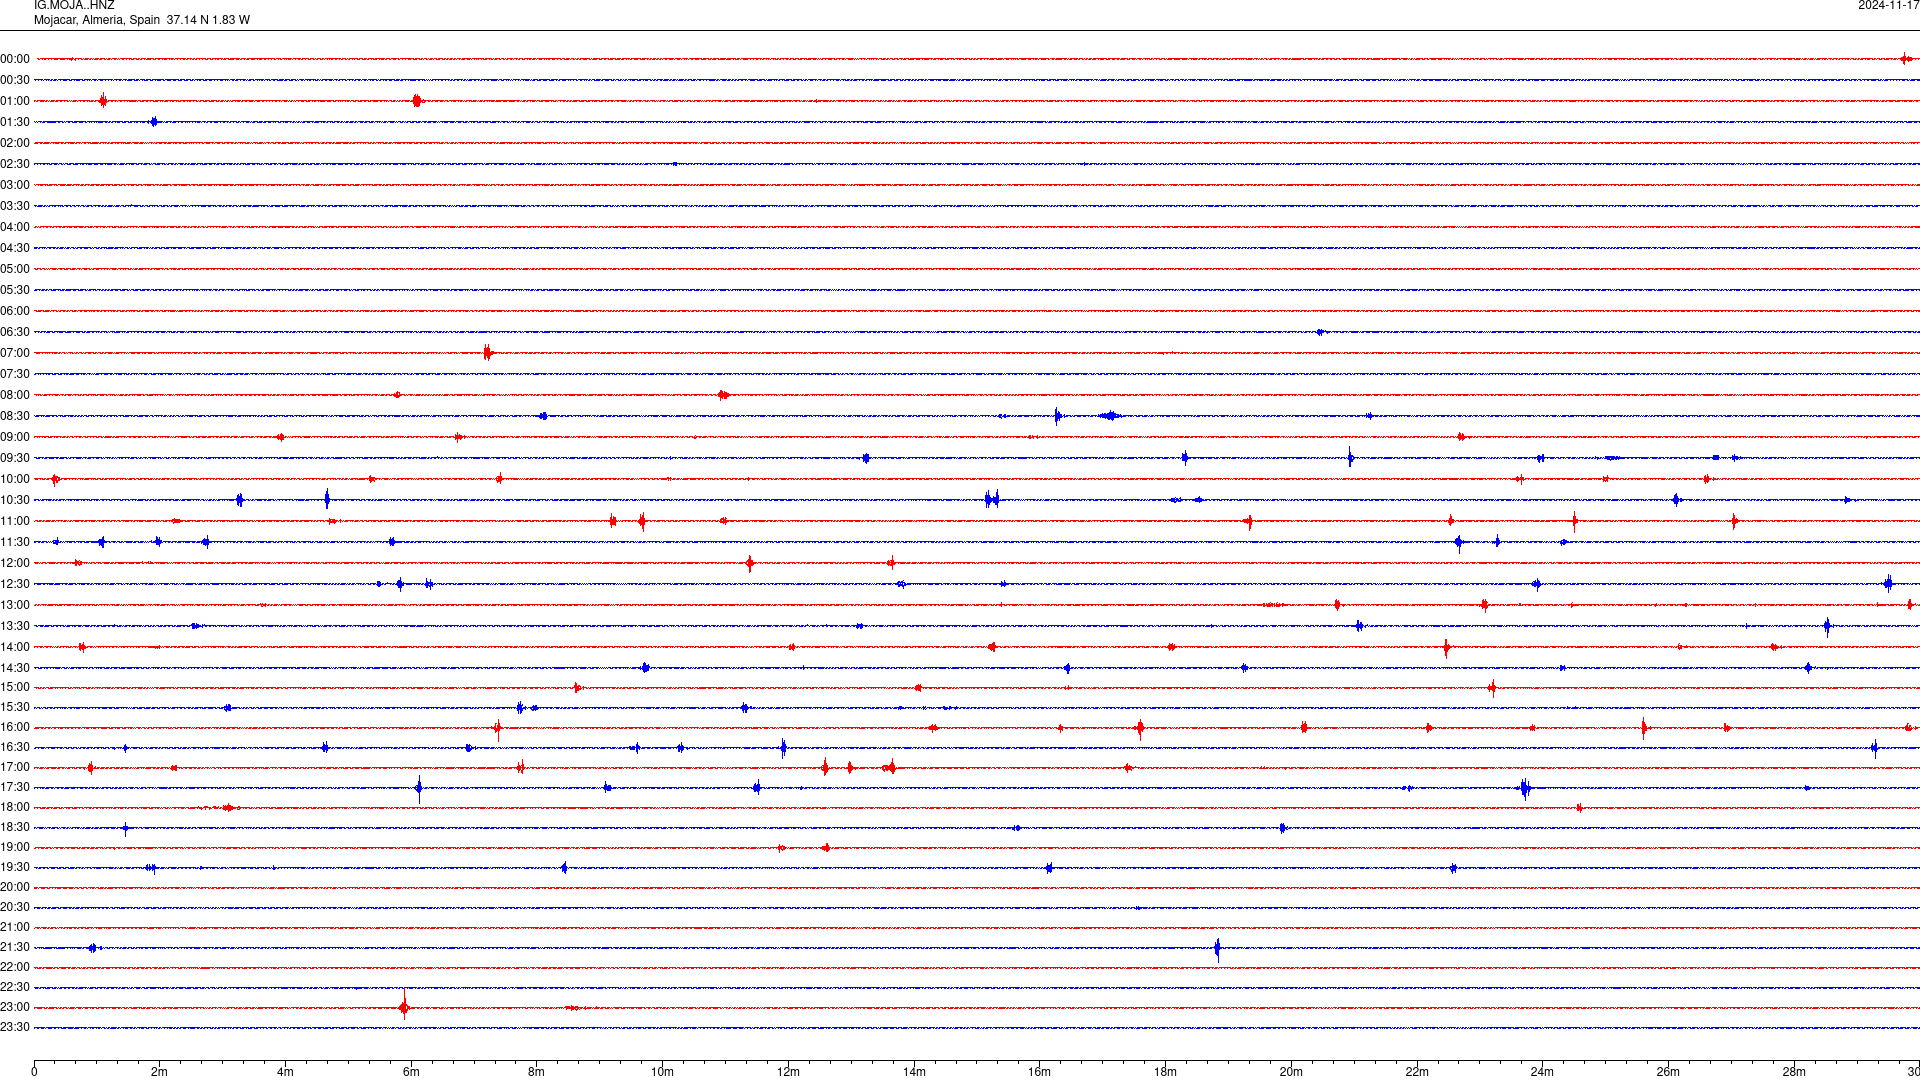The image size is (1920, 1080).
Task: Select the 23:00 time row label
Action: pyautogui.click(x=15, y=1007)
